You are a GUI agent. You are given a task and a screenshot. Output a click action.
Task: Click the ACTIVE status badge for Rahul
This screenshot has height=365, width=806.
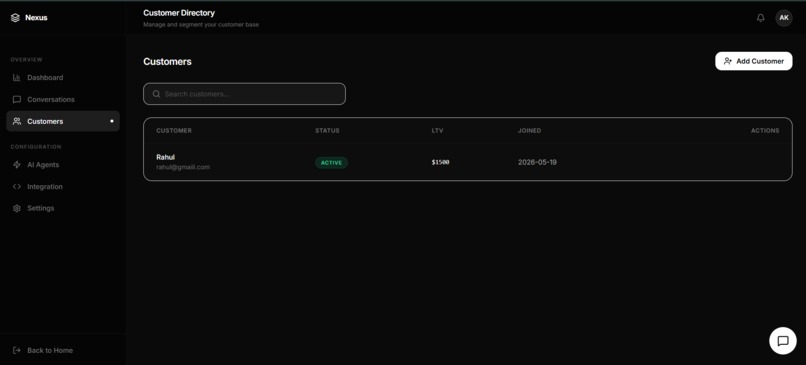(331, 162)
